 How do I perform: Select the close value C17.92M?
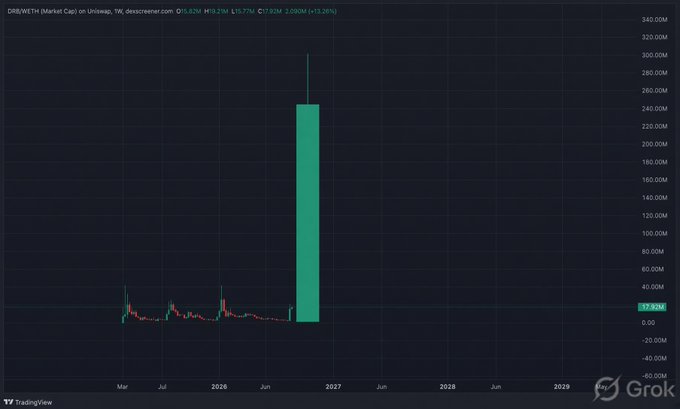270,11
